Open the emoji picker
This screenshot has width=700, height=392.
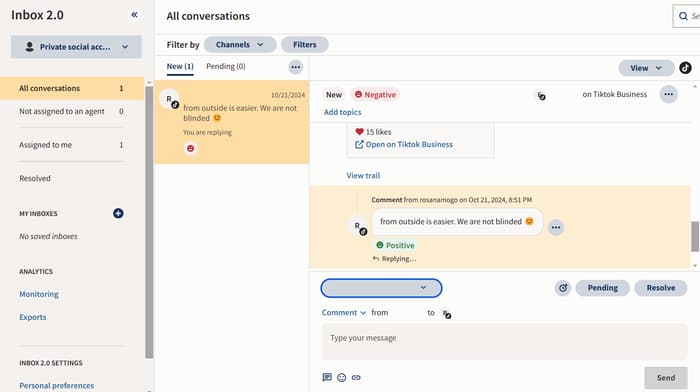click(x=342, y=377)
